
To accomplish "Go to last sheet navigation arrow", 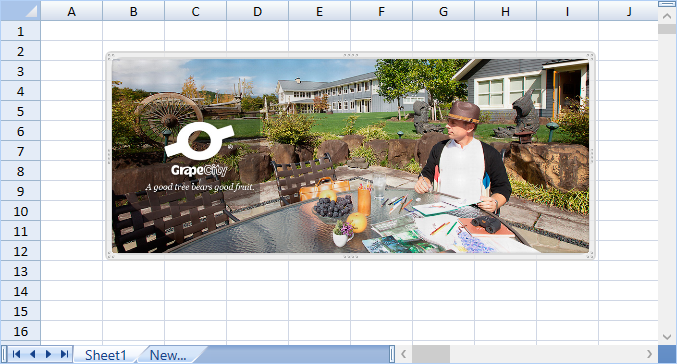I will pyautogui.click(x=64, y=354).
